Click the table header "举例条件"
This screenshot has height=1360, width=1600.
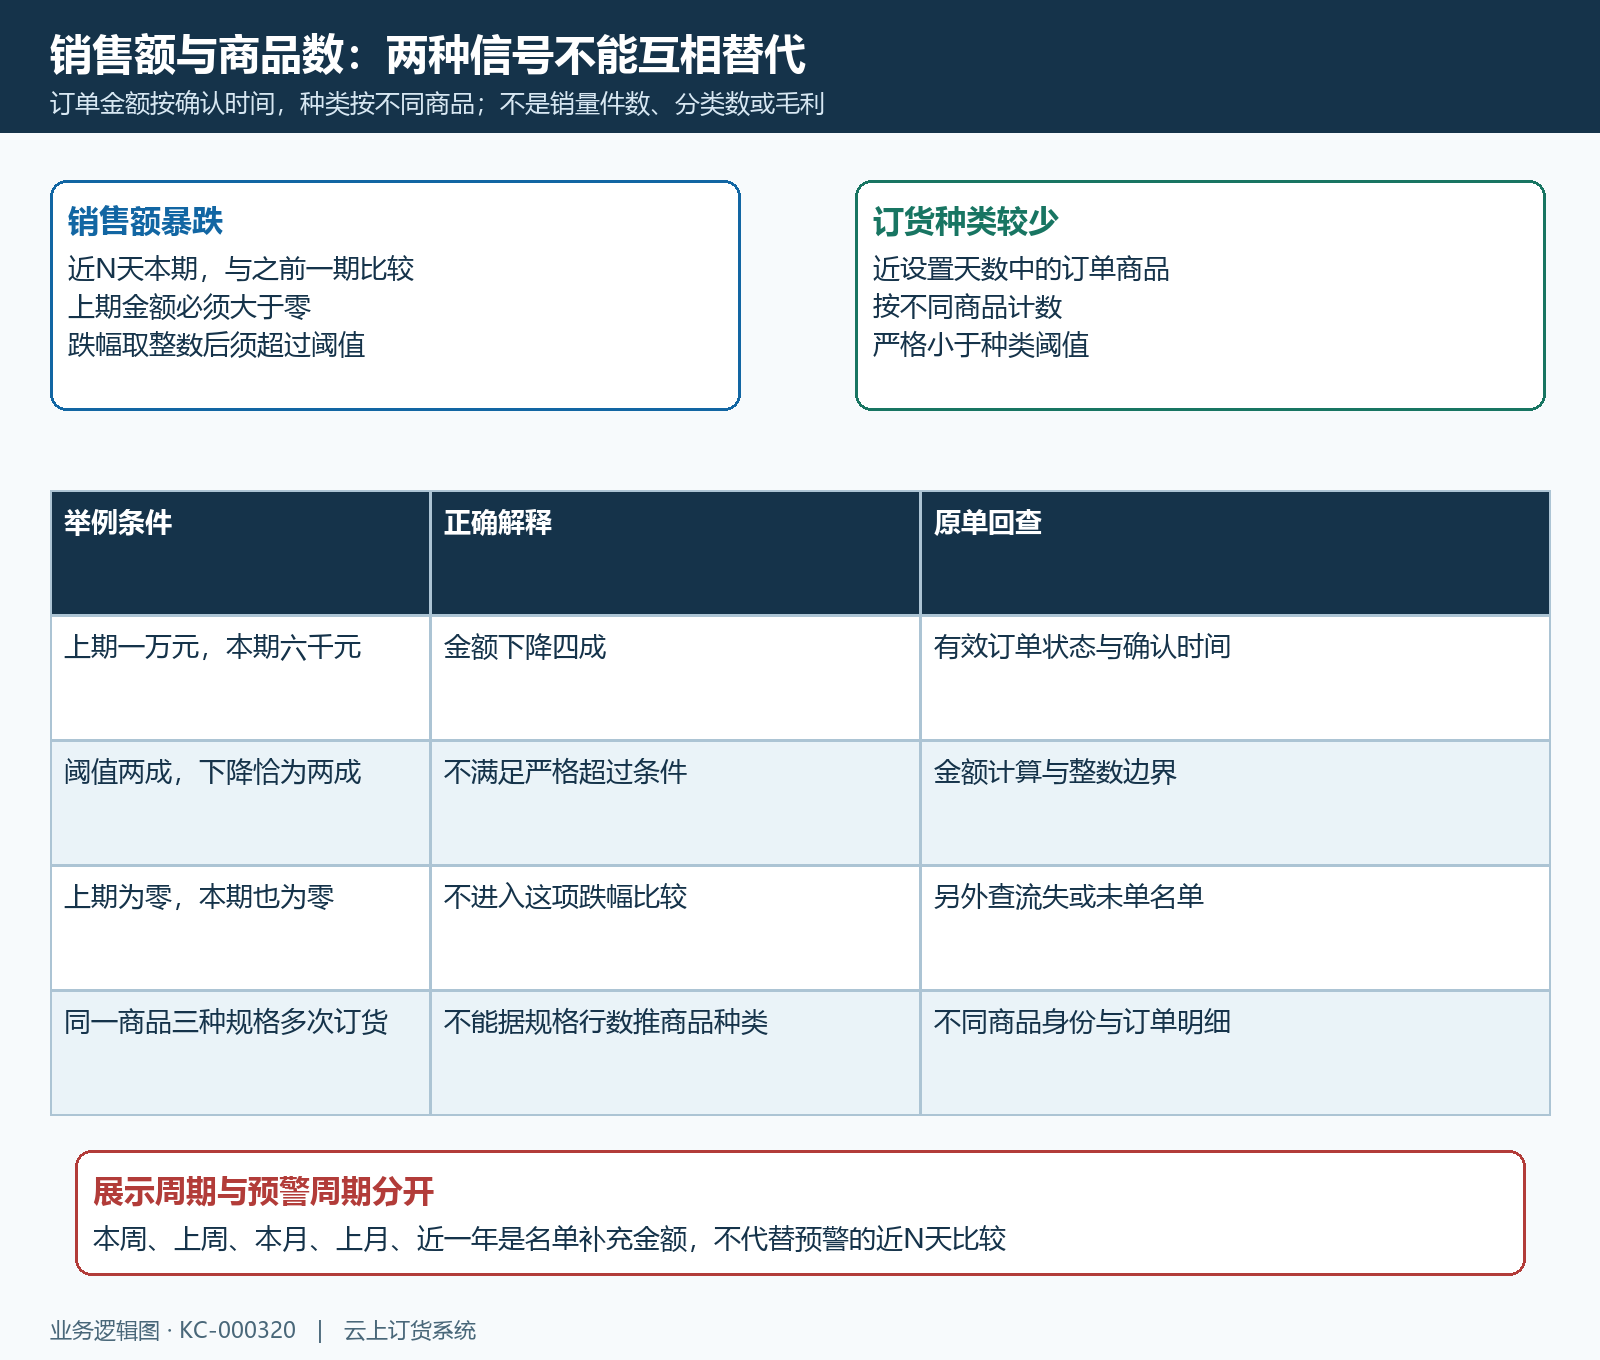pyautogui.click(x=240, y=553)
